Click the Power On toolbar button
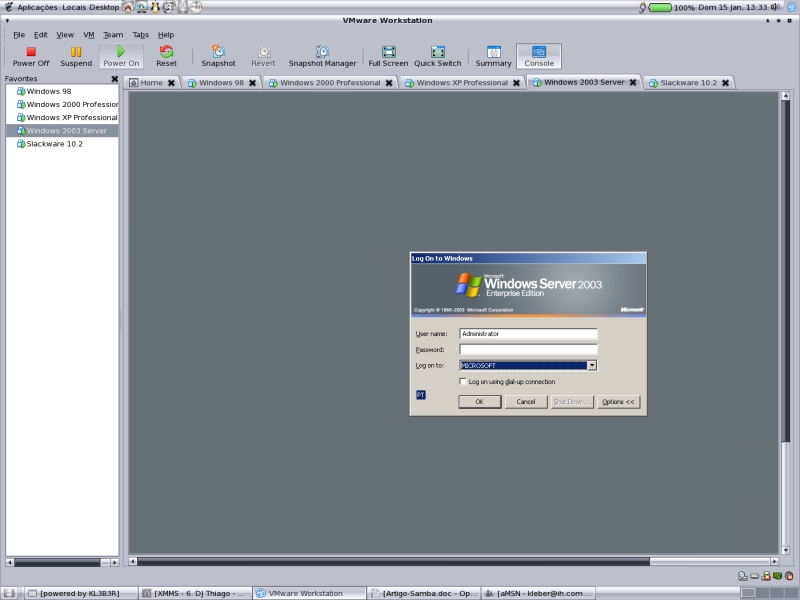The width and height of the screenshot is (800, 600). coord(121,56)
